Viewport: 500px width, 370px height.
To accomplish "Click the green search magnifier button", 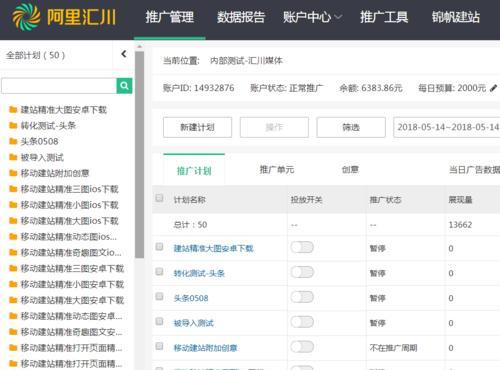I will 124,86.
